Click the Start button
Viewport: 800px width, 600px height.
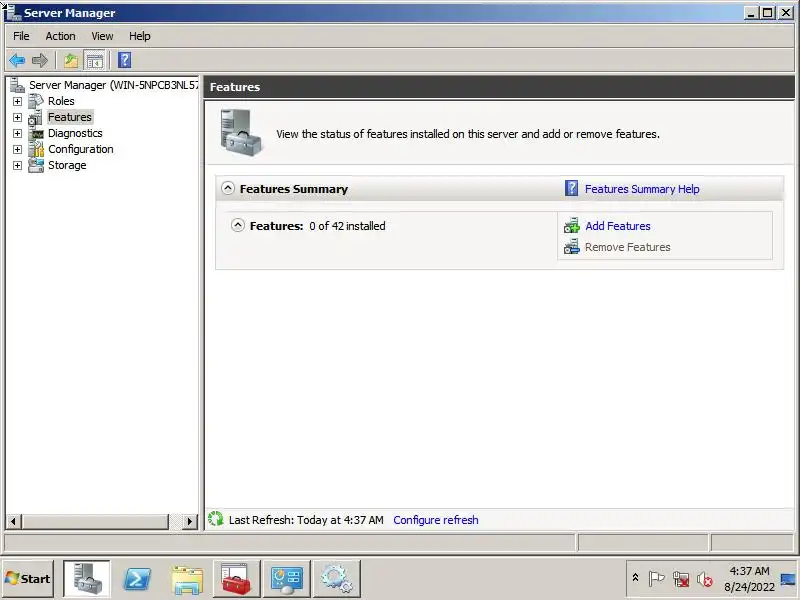pos(28,579)
